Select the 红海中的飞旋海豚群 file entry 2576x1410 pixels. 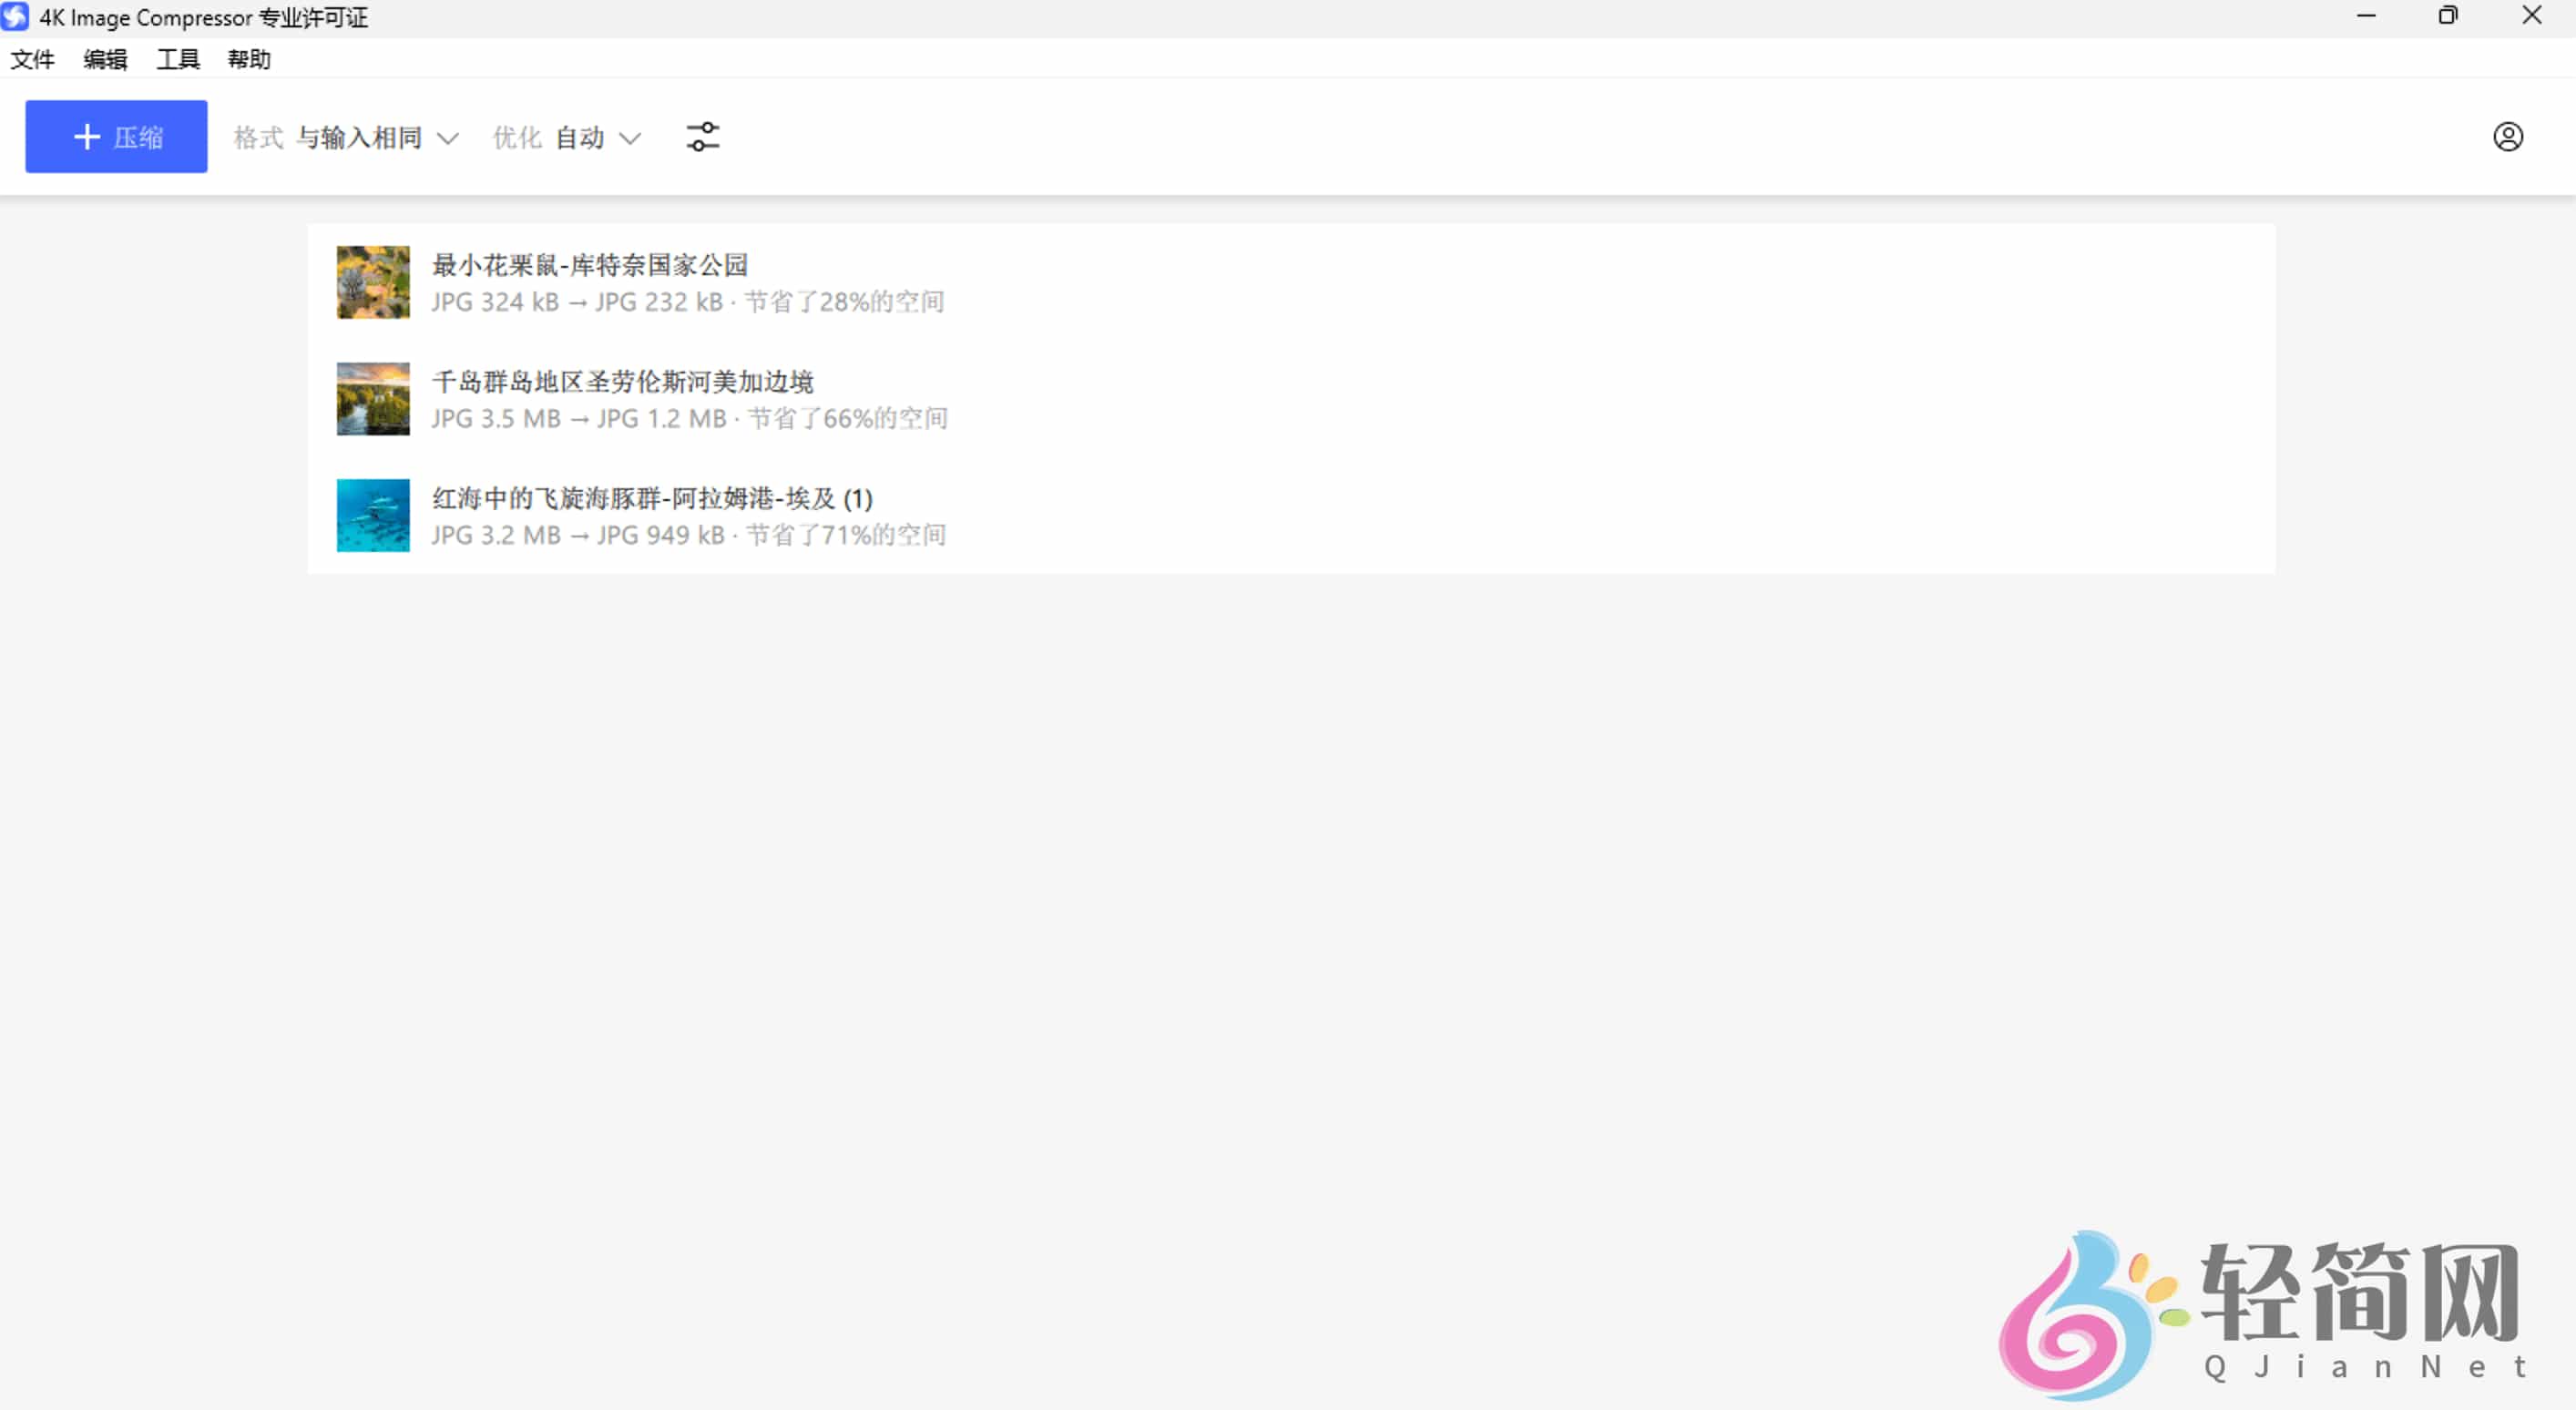pyautogui.click(x=900, y=515)
